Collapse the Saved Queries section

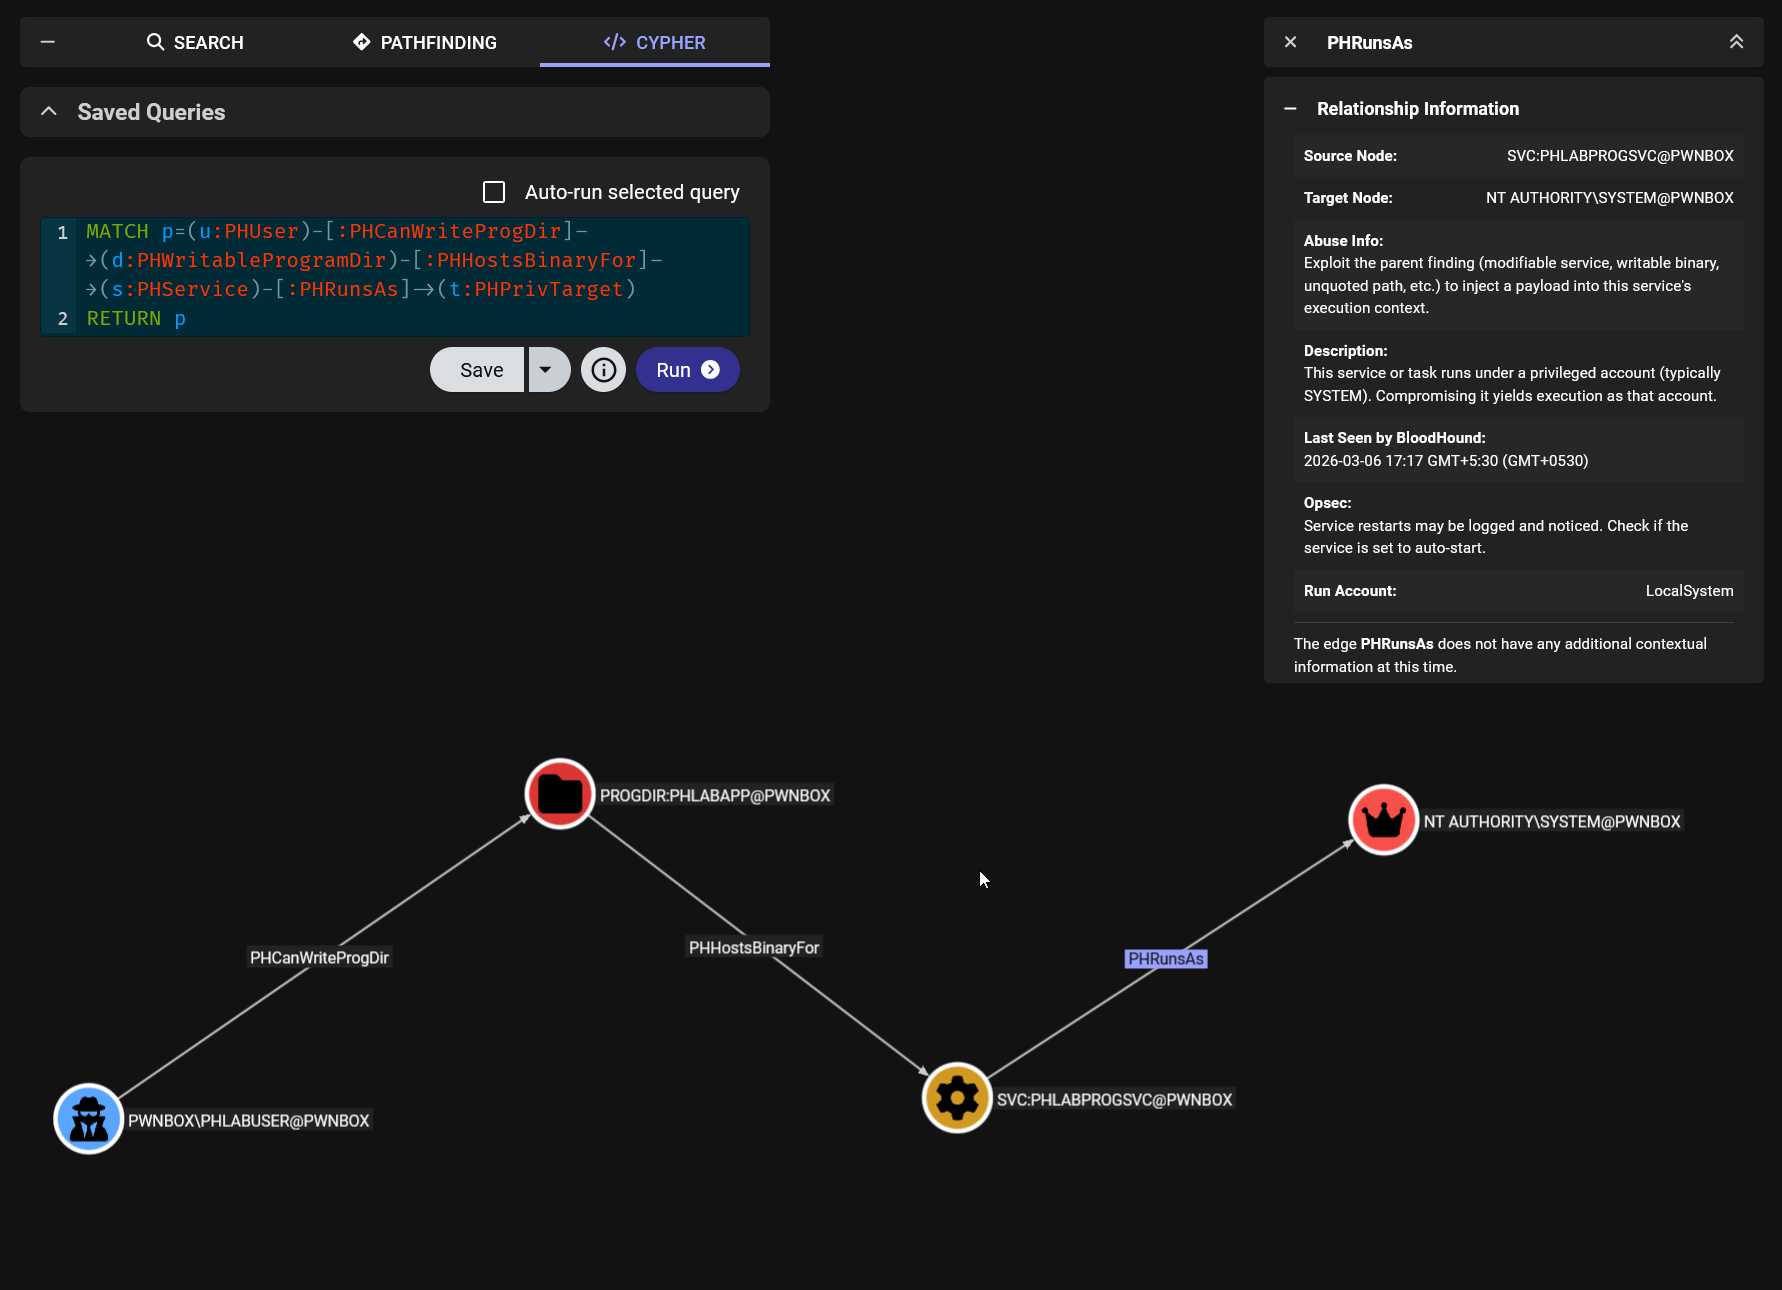[x=49, y=112]
